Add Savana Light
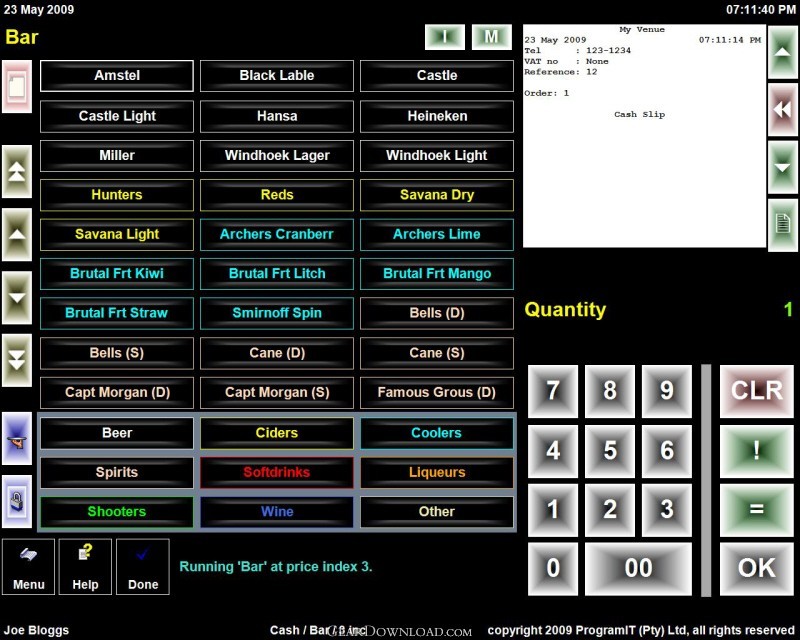The height and width of the screenshot is (640, 800). pyautogui.click(x=117, y=234)
